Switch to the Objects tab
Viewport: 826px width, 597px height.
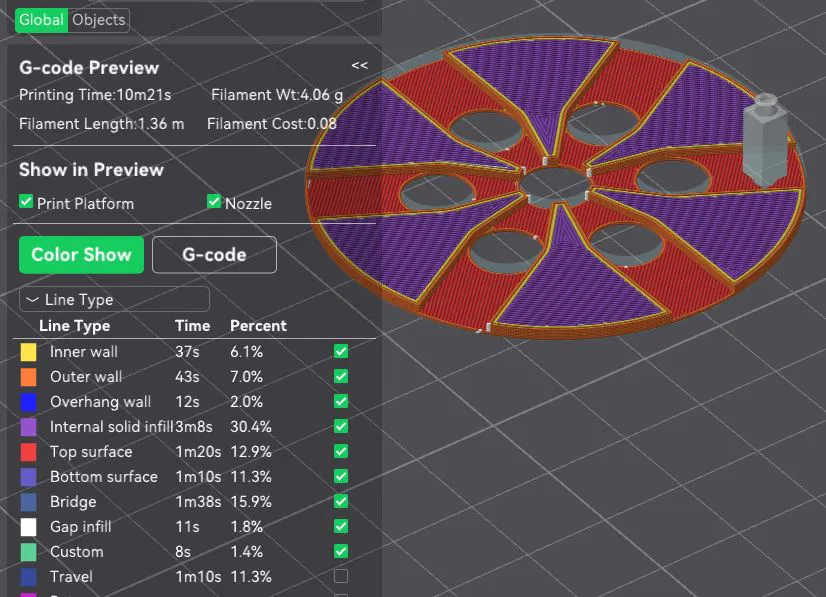99,20
